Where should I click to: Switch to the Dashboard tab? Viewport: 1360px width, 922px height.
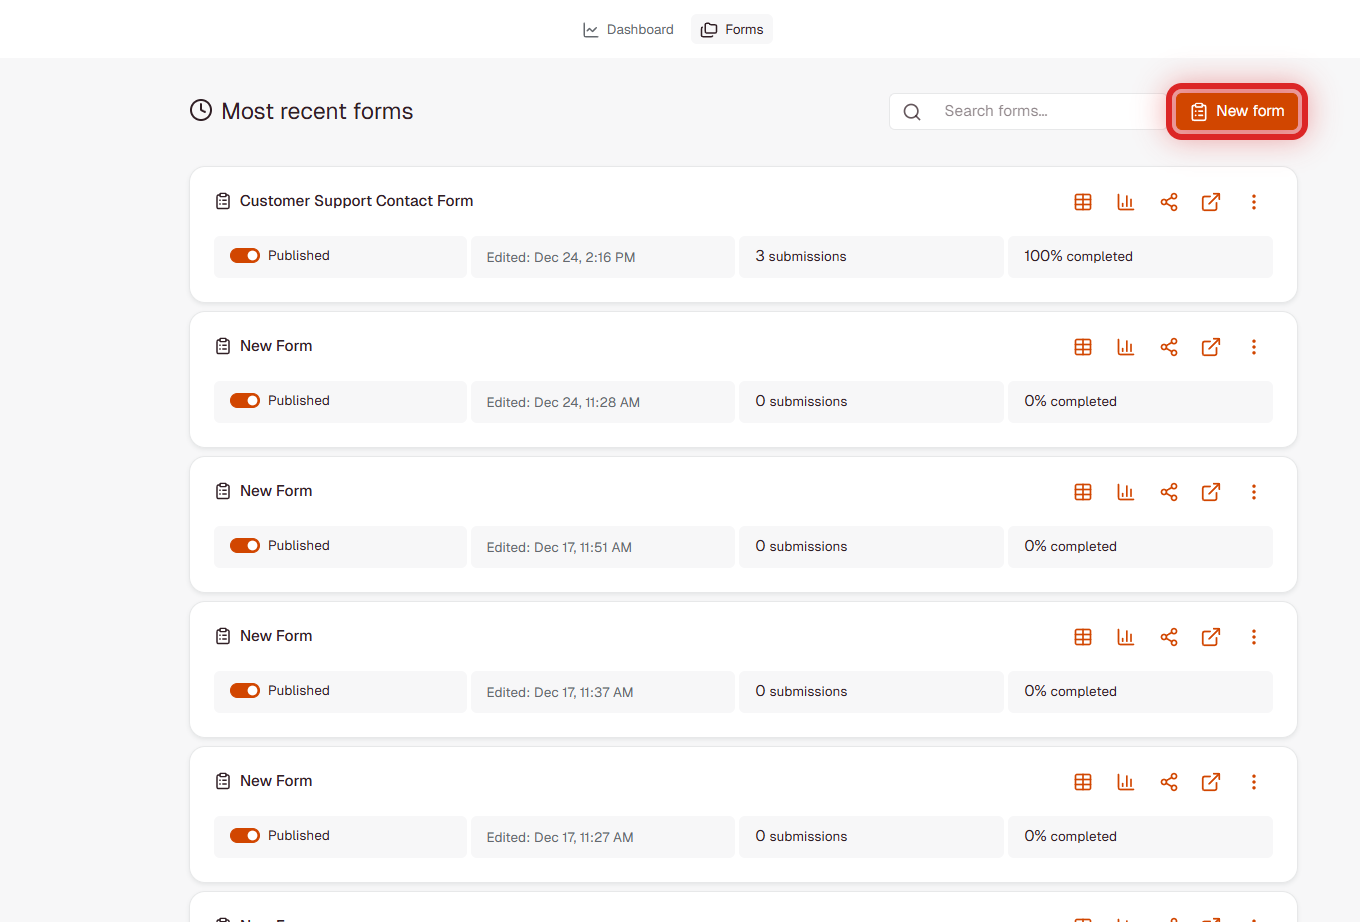point(628,29)
